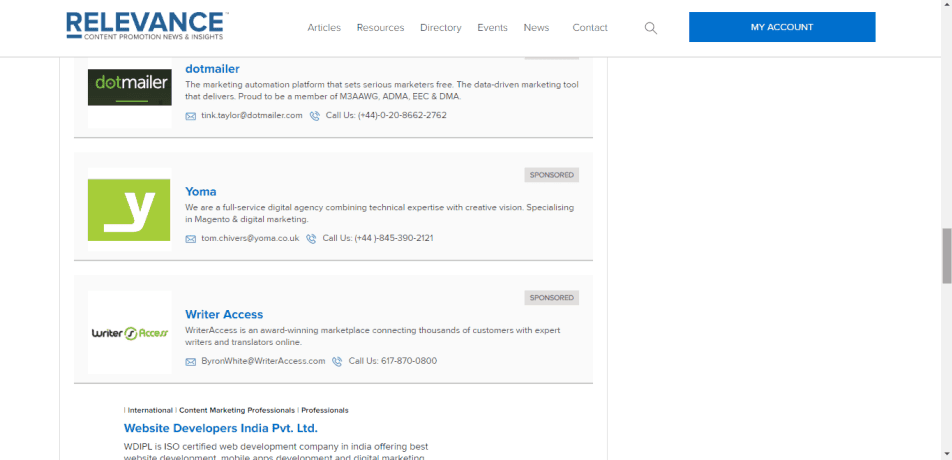The width and height of the screenshot is (952, 460).
Task: Open the Directory menu
Action: 441,28
